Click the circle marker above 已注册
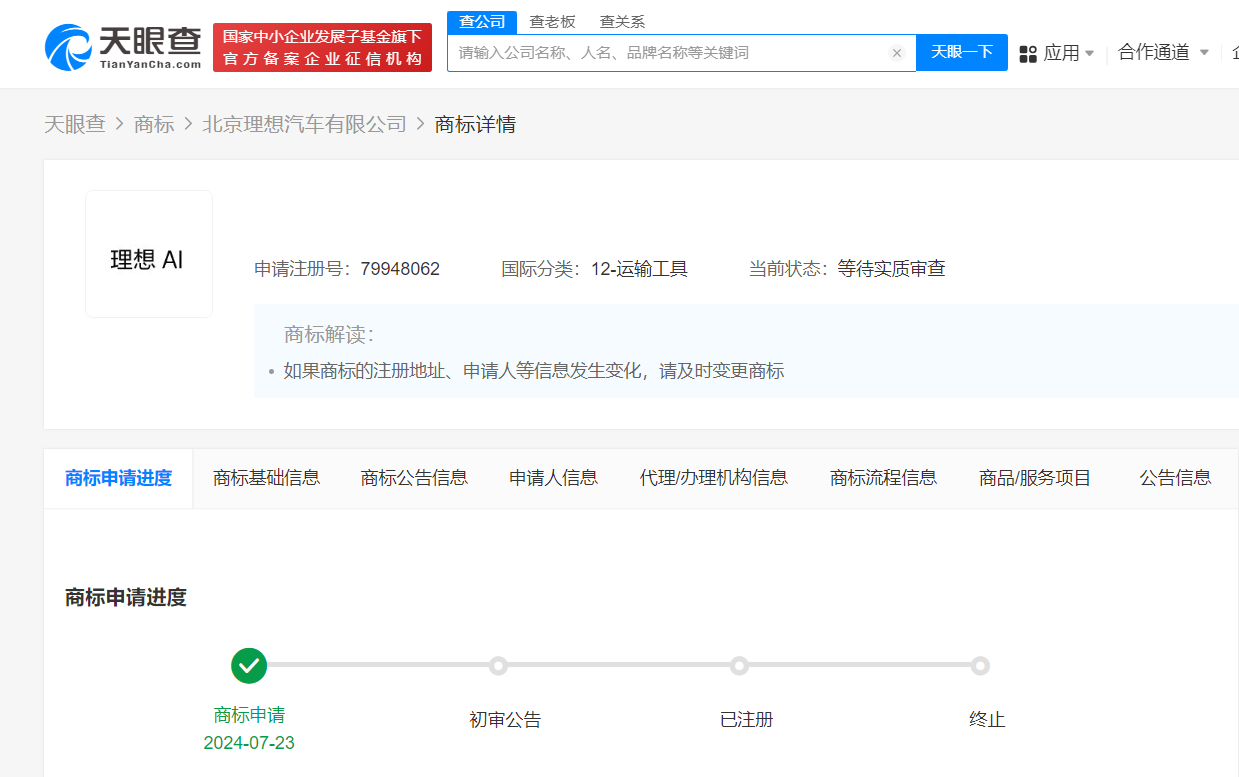This screenshot has height=777, width=1239. [x=739, y=665]
